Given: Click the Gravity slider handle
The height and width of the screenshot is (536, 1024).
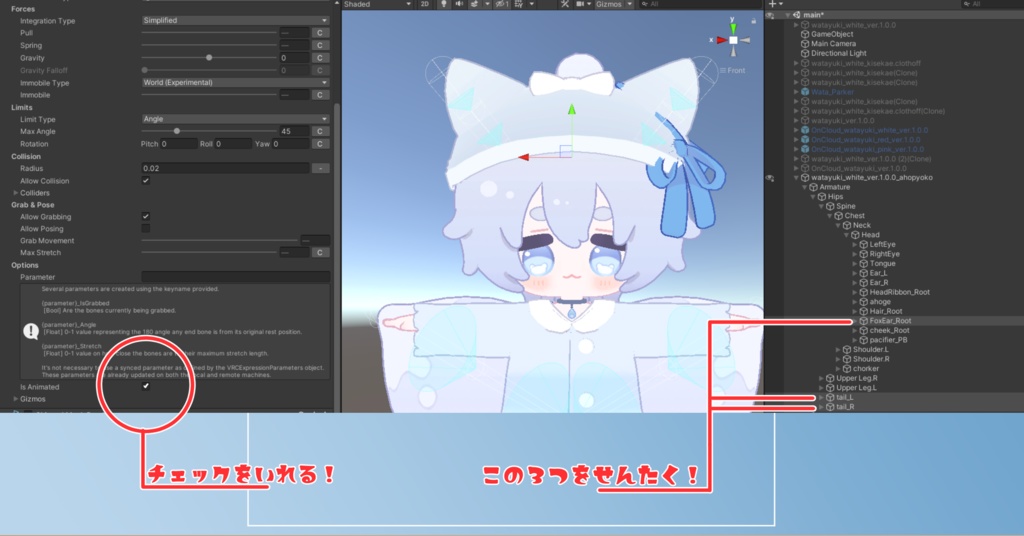Looking at the screenshot, I should pyautogui.click(x=209, y=57).
